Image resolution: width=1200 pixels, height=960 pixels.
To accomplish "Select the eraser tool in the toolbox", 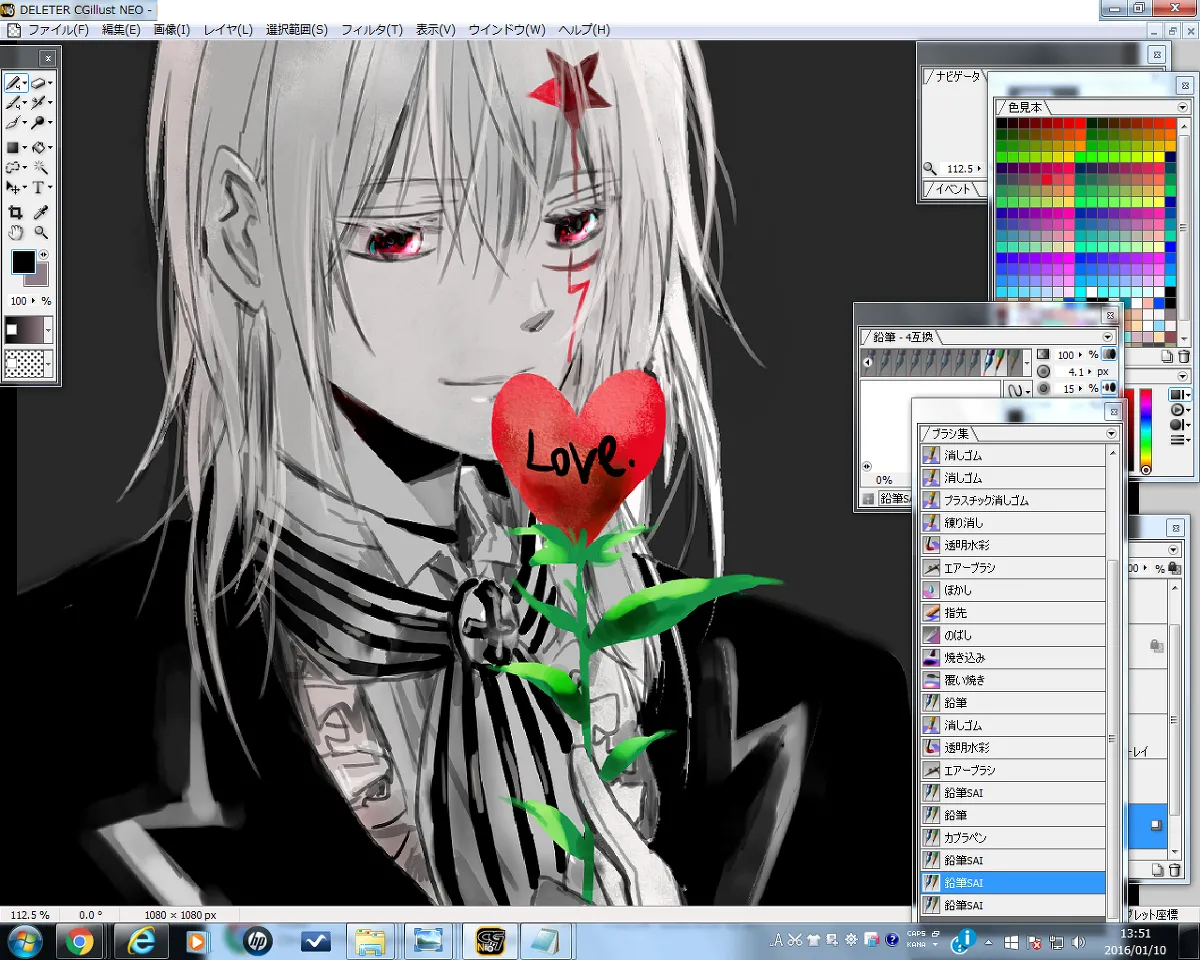I will (39, 83).
